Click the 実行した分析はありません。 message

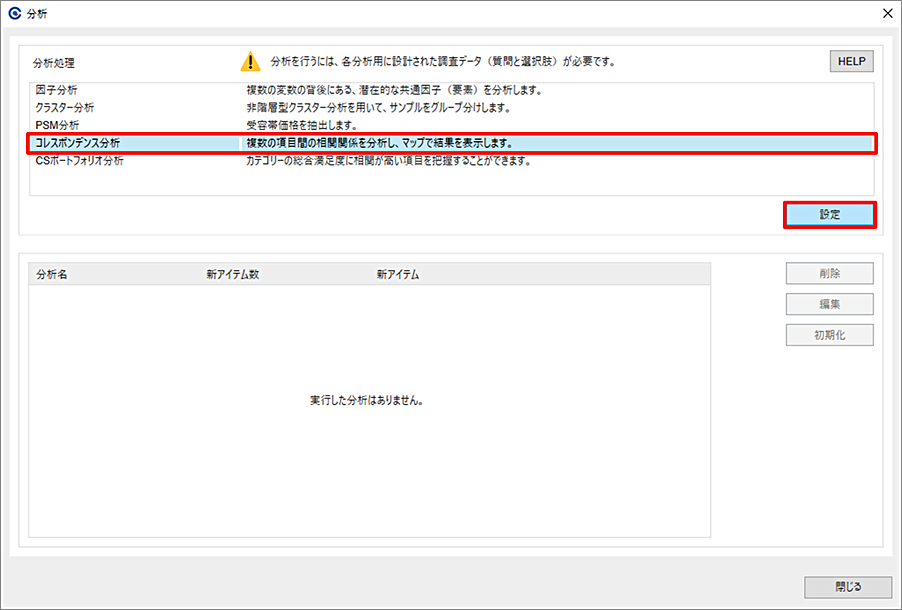click(367, 401)
